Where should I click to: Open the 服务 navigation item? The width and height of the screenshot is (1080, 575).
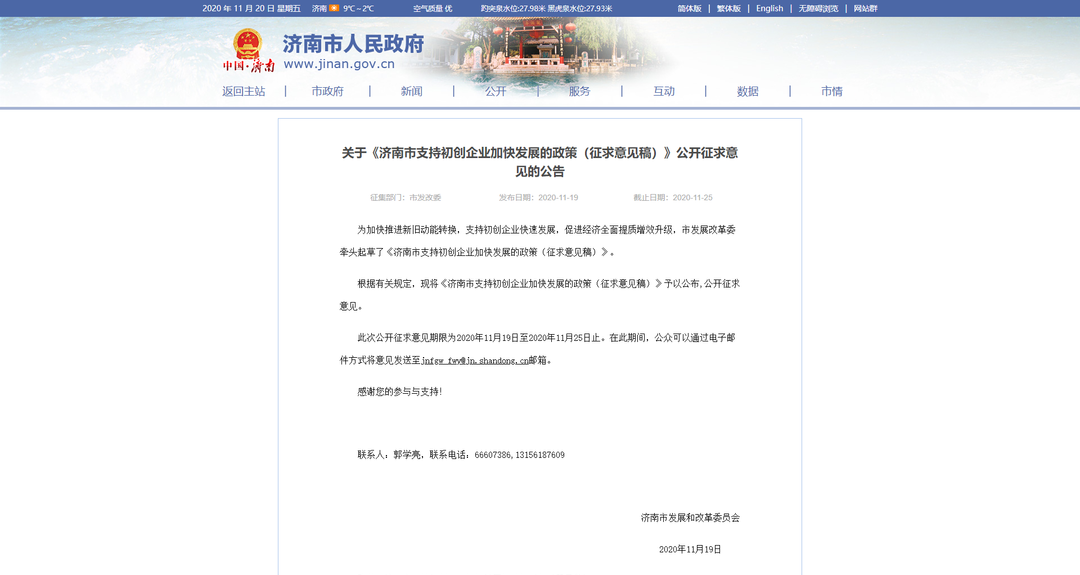[x=579, y=91]
